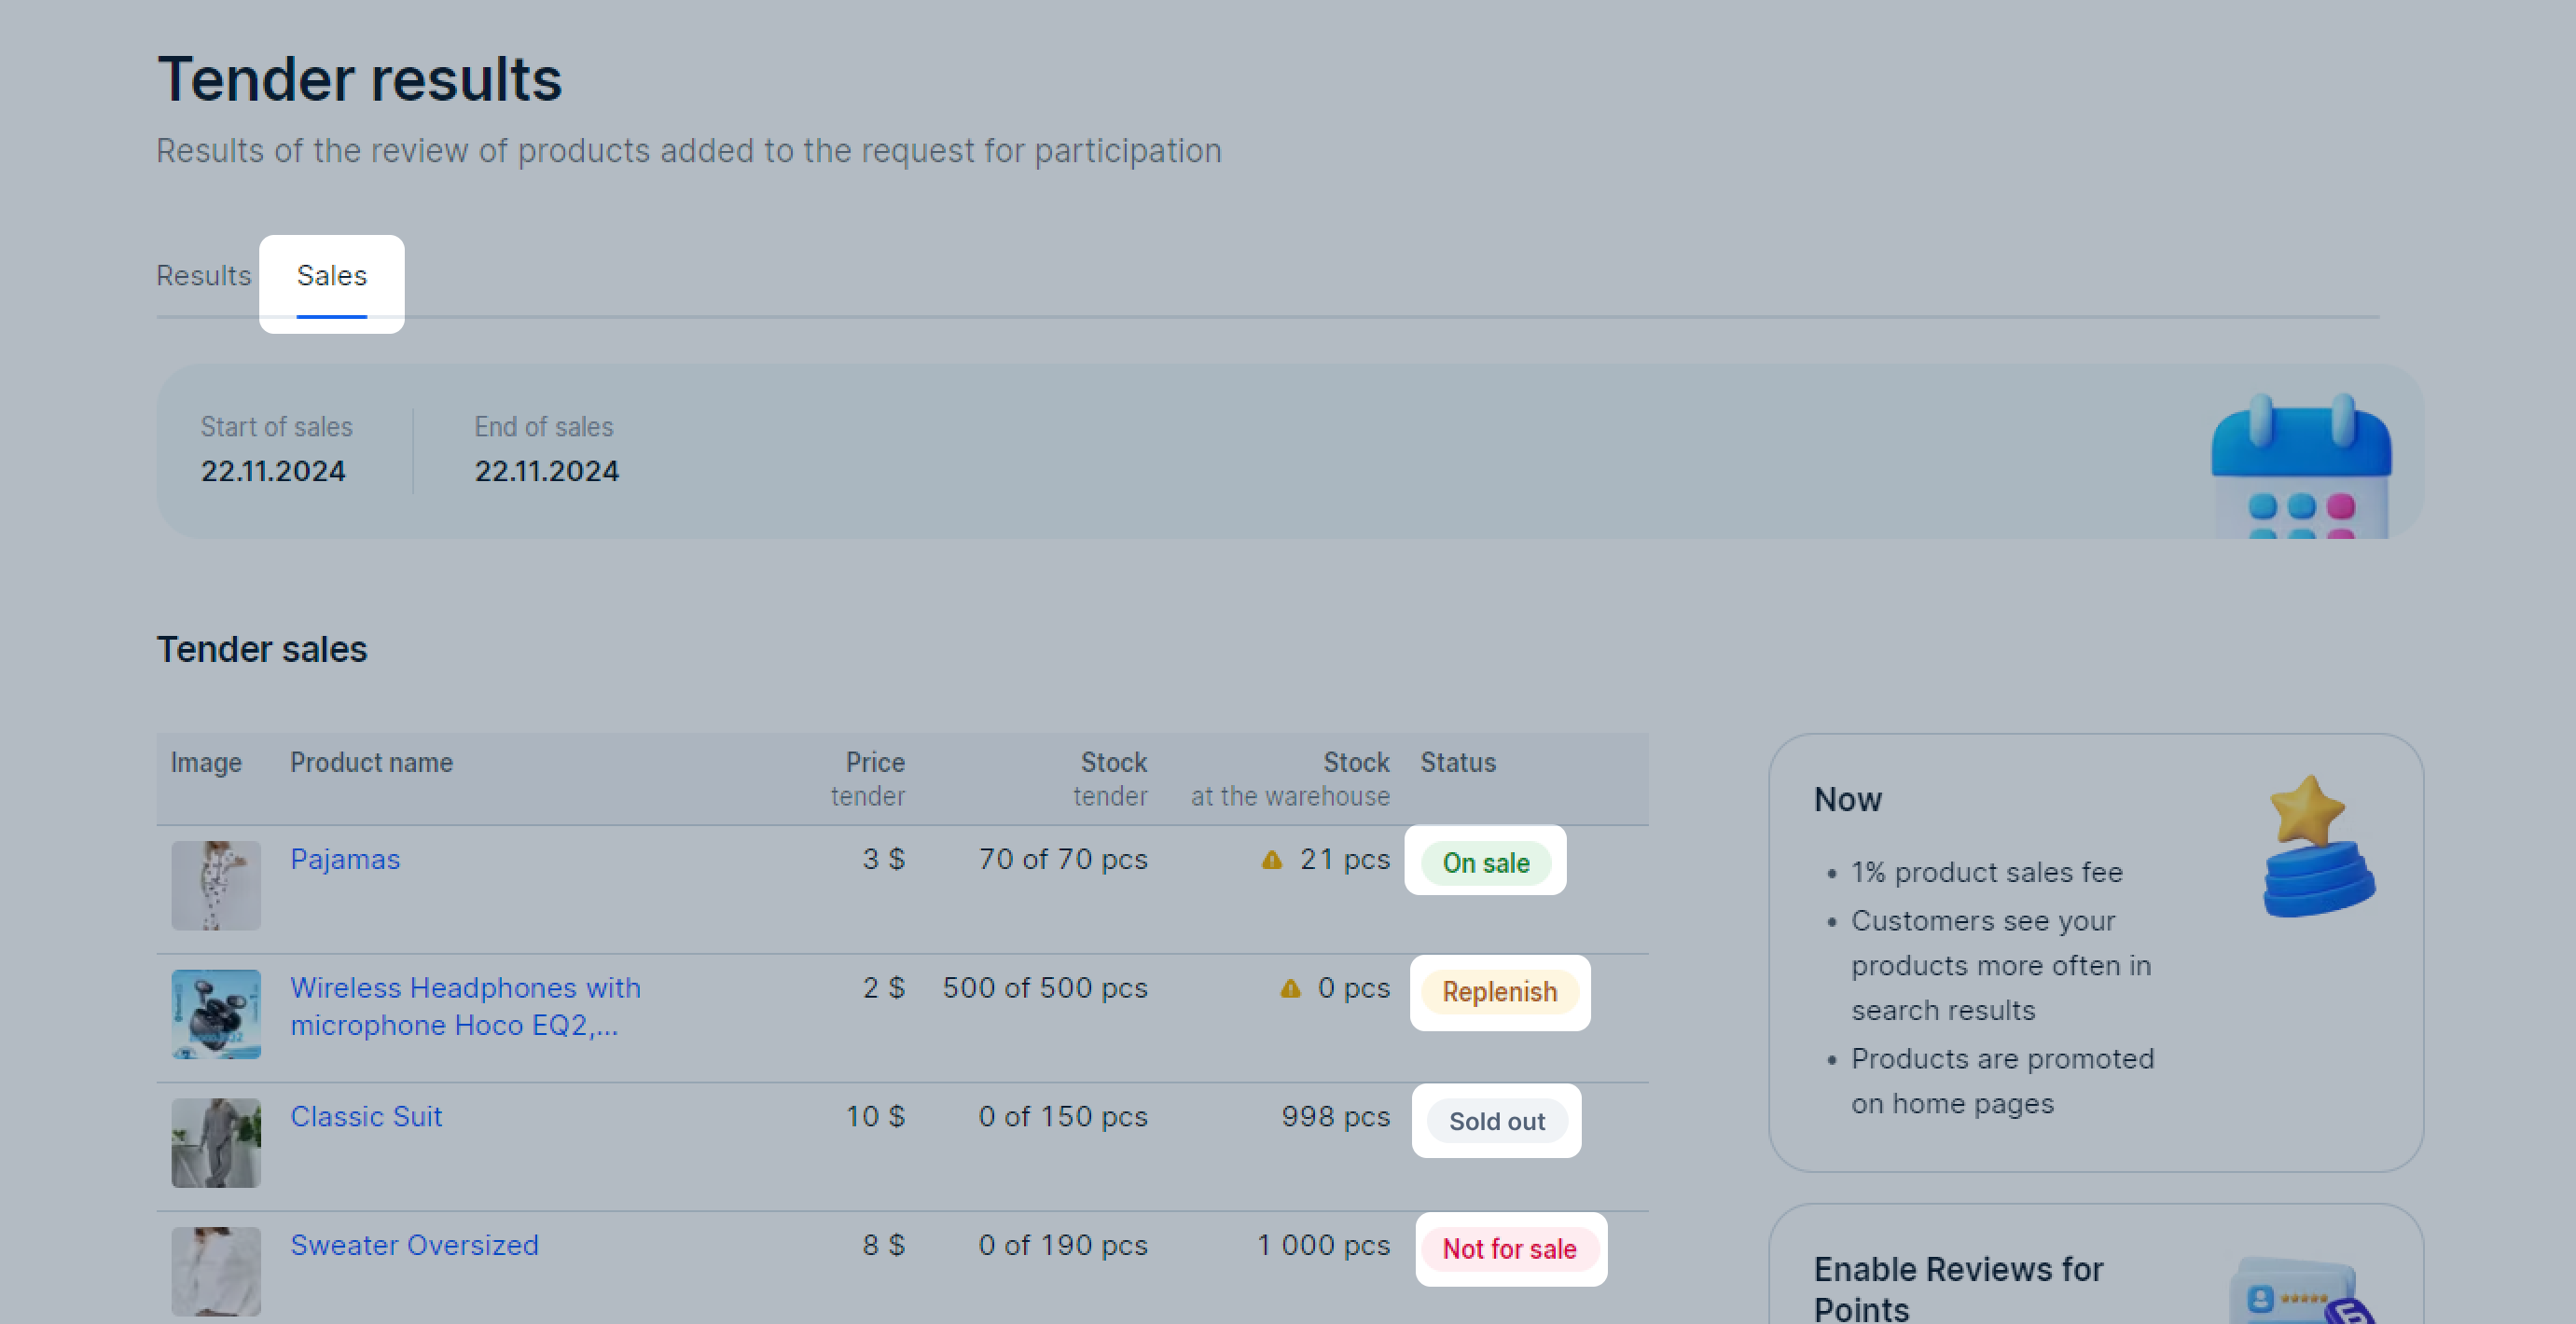Open the Wireless Headphones Hoco EQ2 link
The height and width of the screenshot is (1324, 2576).
[465, 1006]
